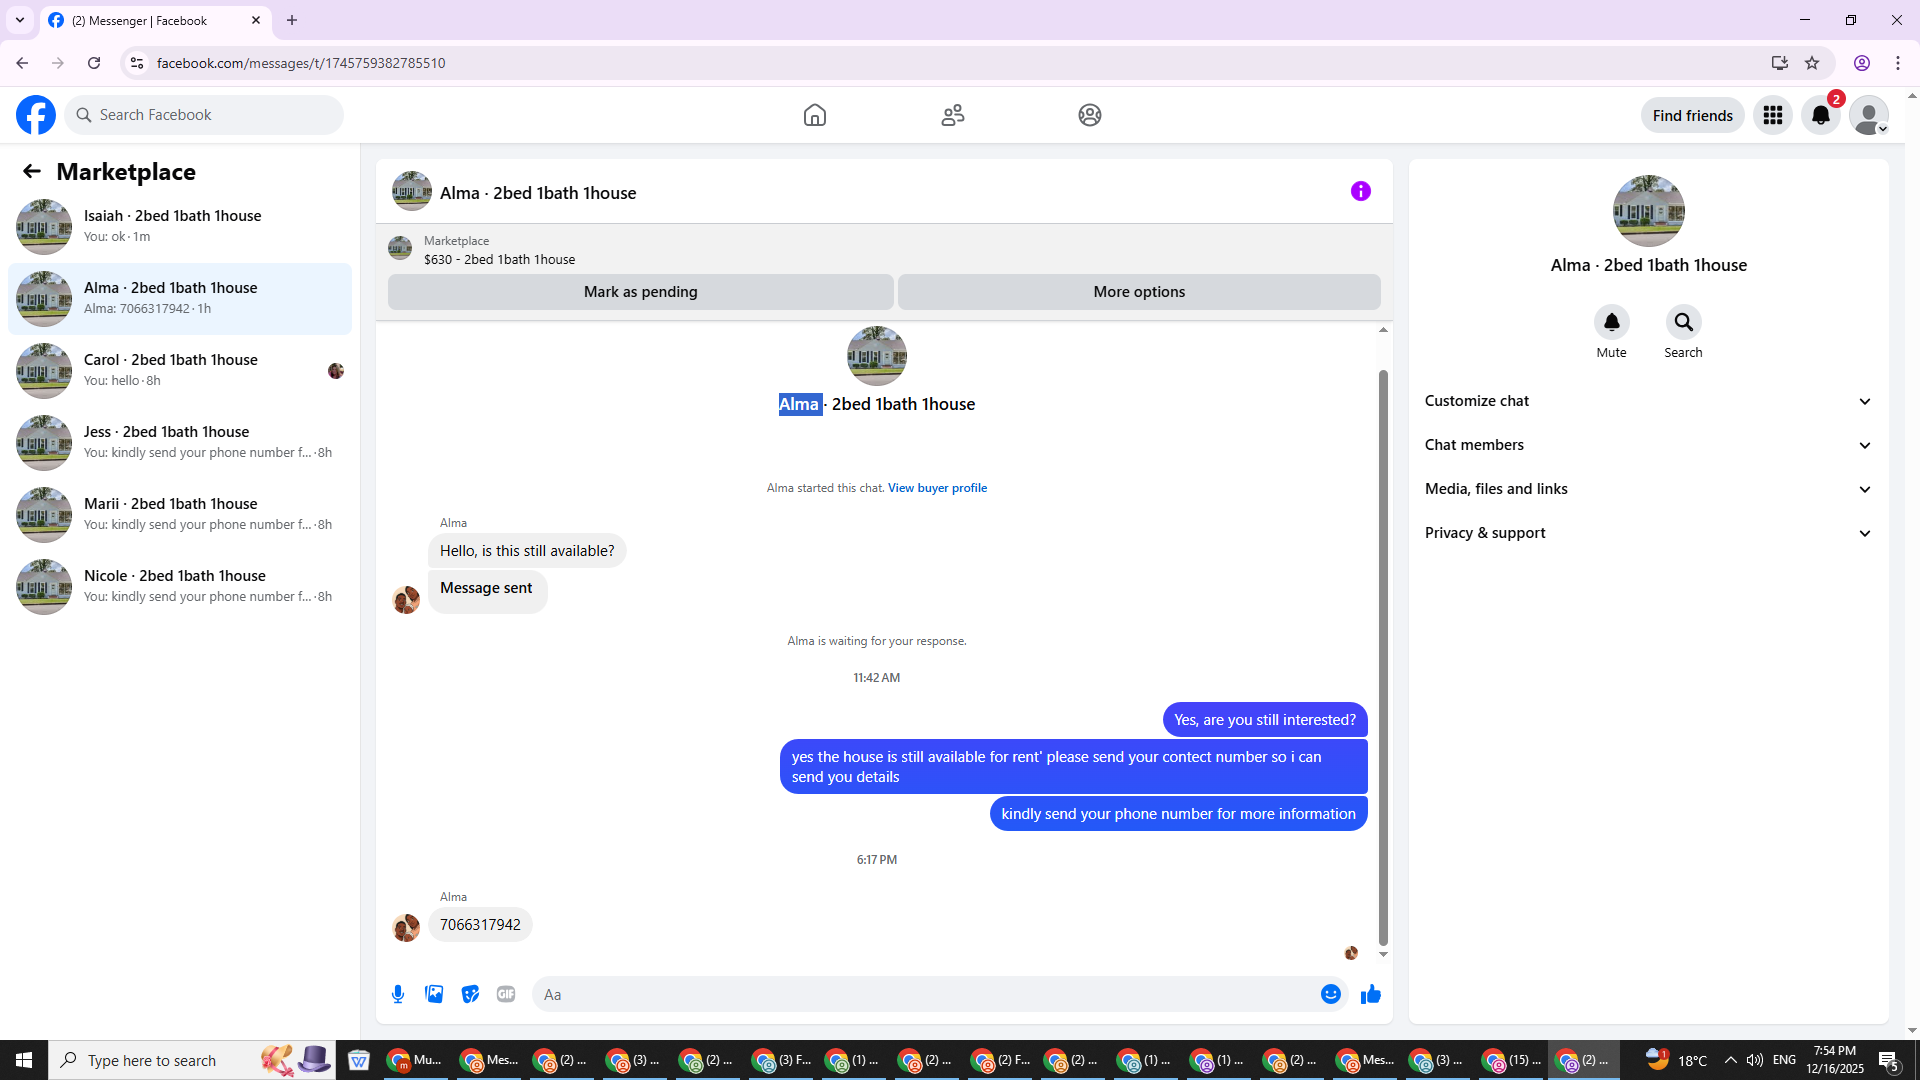Open Jess 2bed 1bath conversation
The height and width of the screenshot is (1080, 1920).
[180, 443]
